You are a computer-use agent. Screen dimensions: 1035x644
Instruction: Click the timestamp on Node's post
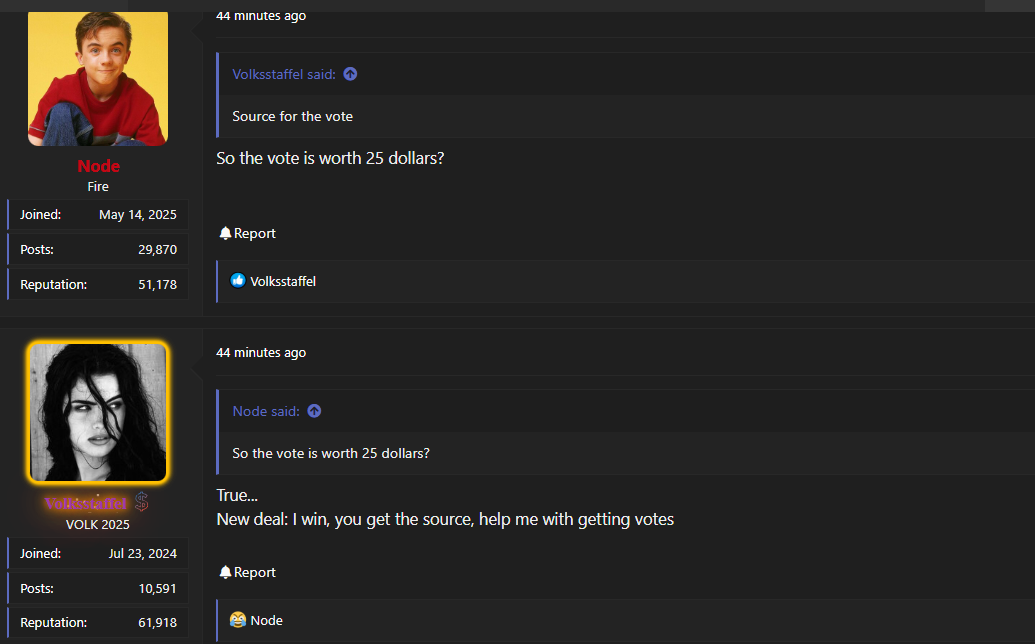pyautogui.click(x=261, y=16)
